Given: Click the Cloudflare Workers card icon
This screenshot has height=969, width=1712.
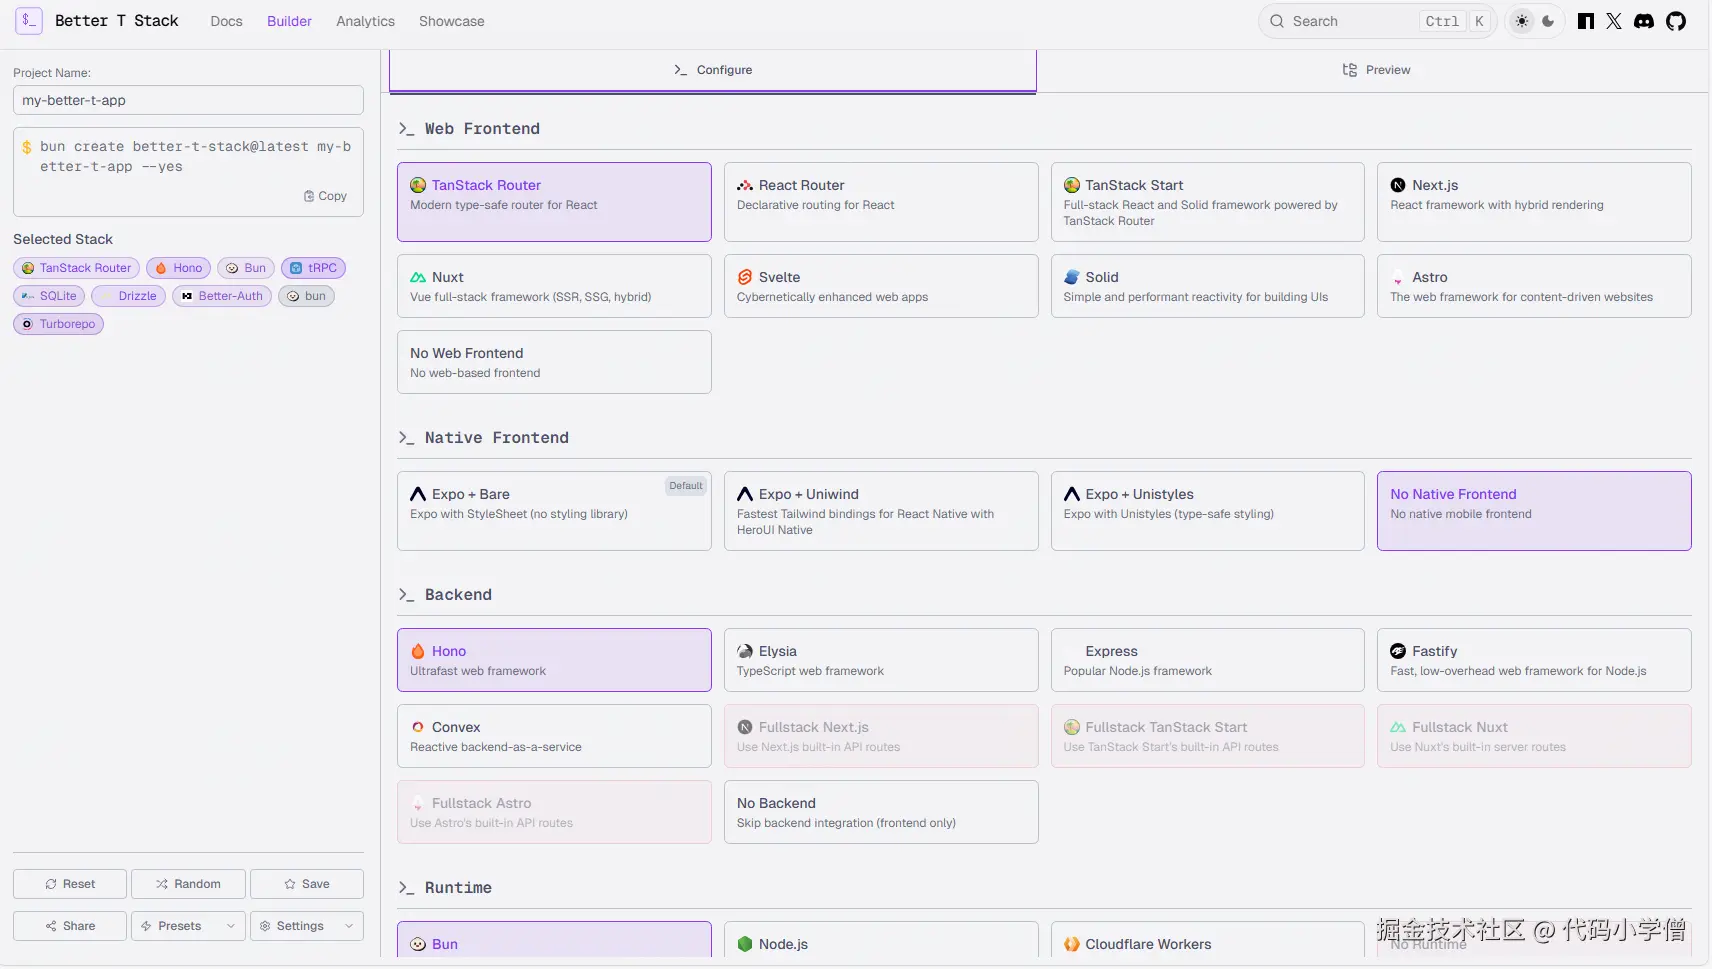Looking at the screenshot, I should tap(1072, 944).
